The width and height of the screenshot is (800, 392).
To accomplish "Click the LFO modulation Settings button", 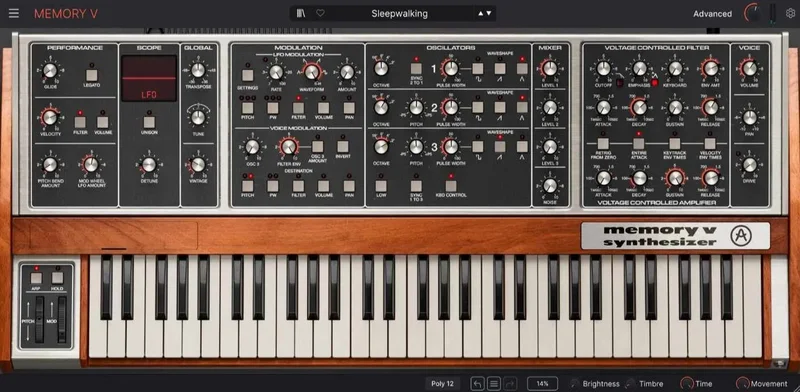I will click(x=247, y=76).
